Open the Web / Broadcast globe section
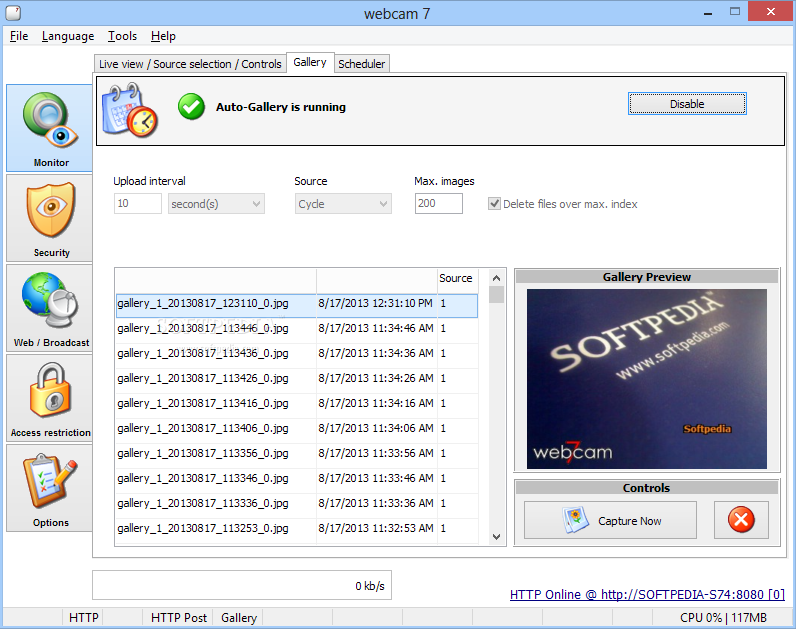 point(50,308)
